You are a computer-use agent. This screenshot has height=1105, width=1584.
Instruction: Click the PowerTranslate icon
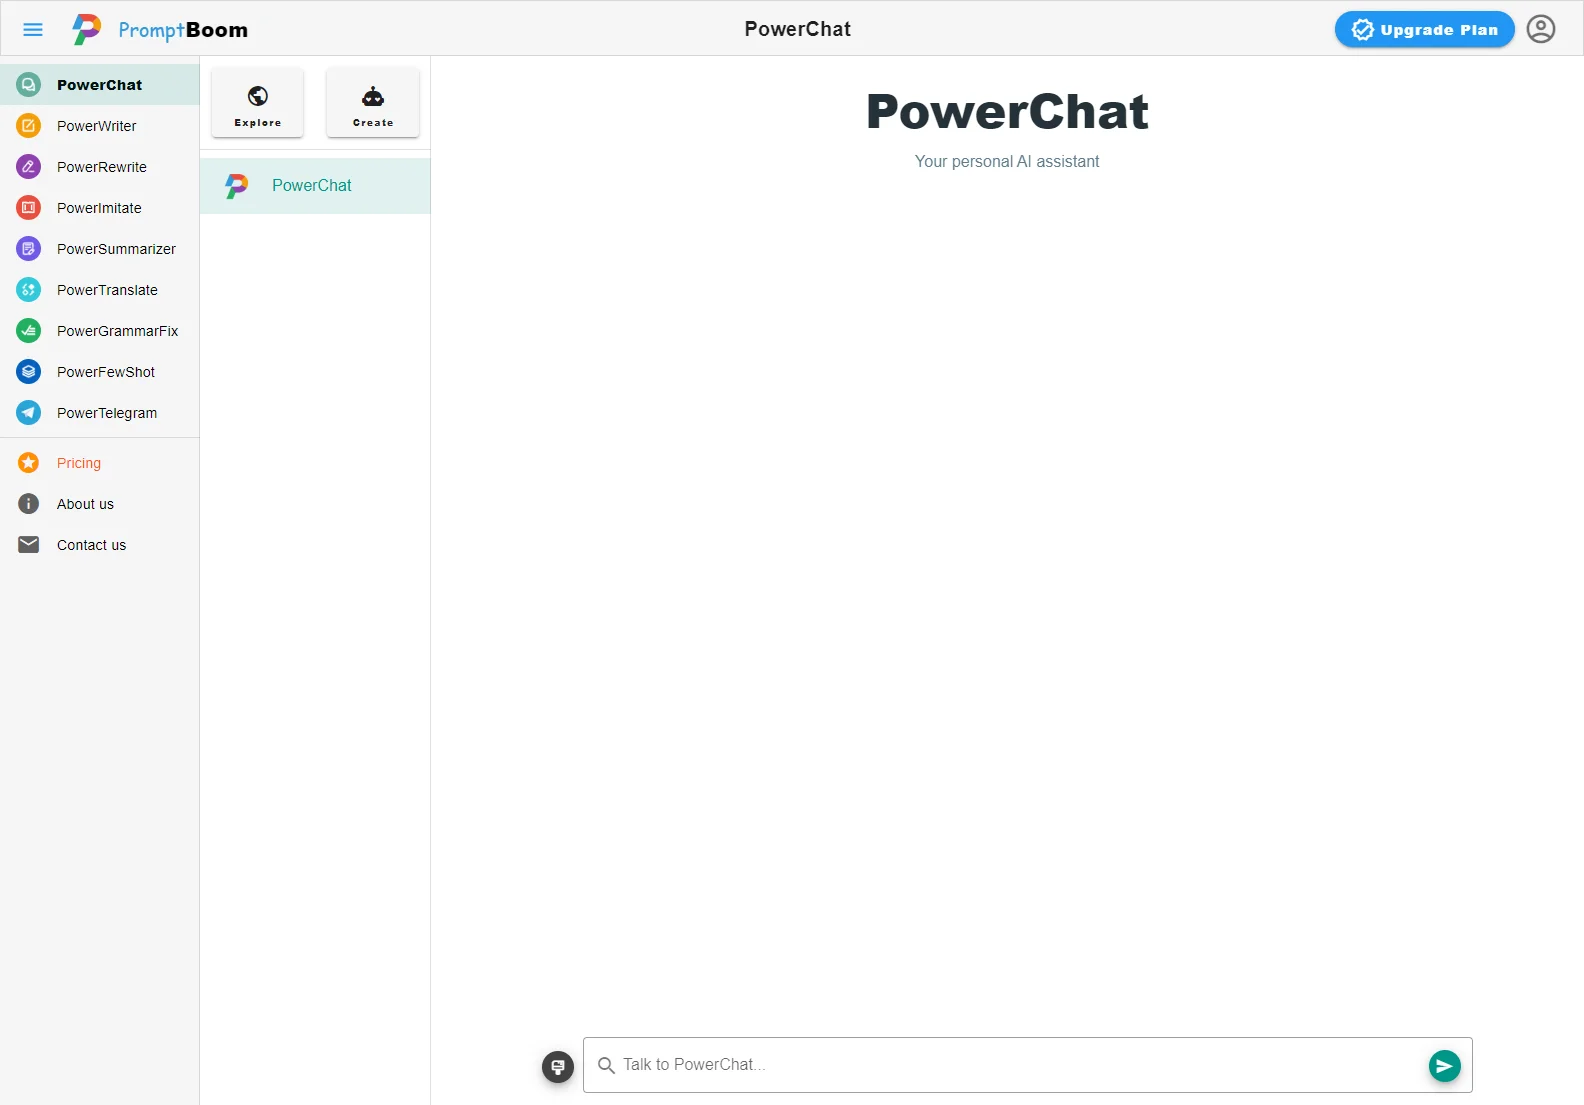point(29,290)
